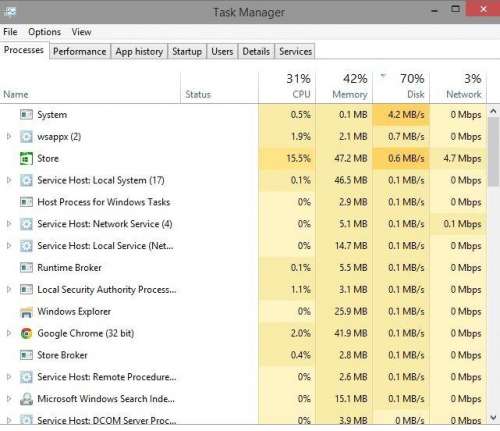Click the Google Chrome icon
Screen dimensions: 500x431
(x=26, y=333)
